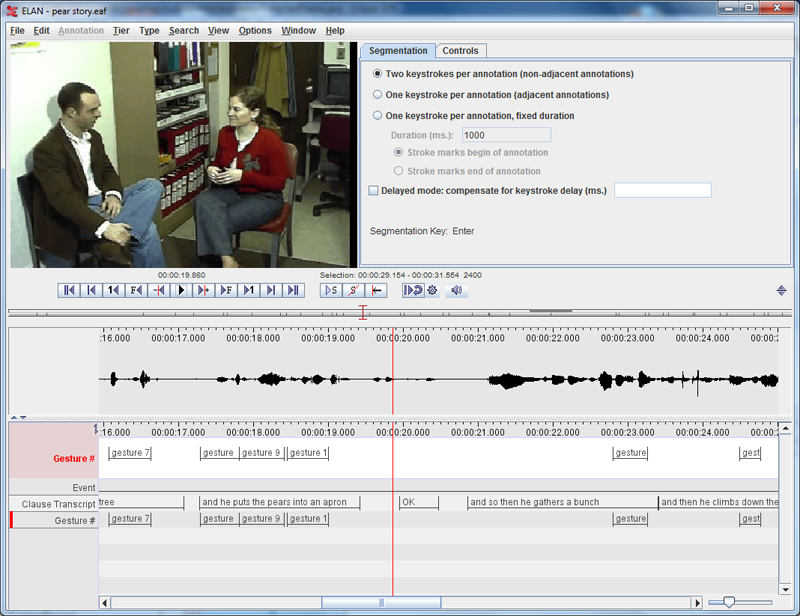Open the Options menu

[x=255, y=31]
